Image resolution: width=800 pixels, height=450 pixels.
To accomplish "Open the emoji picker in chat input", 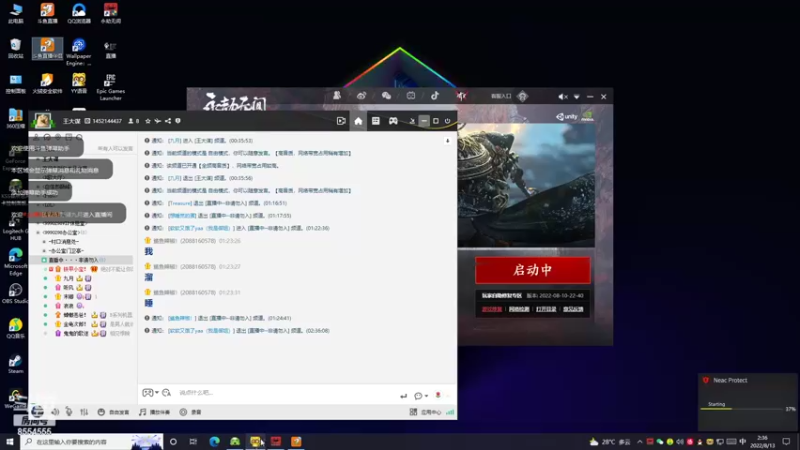I will (147, 392).
